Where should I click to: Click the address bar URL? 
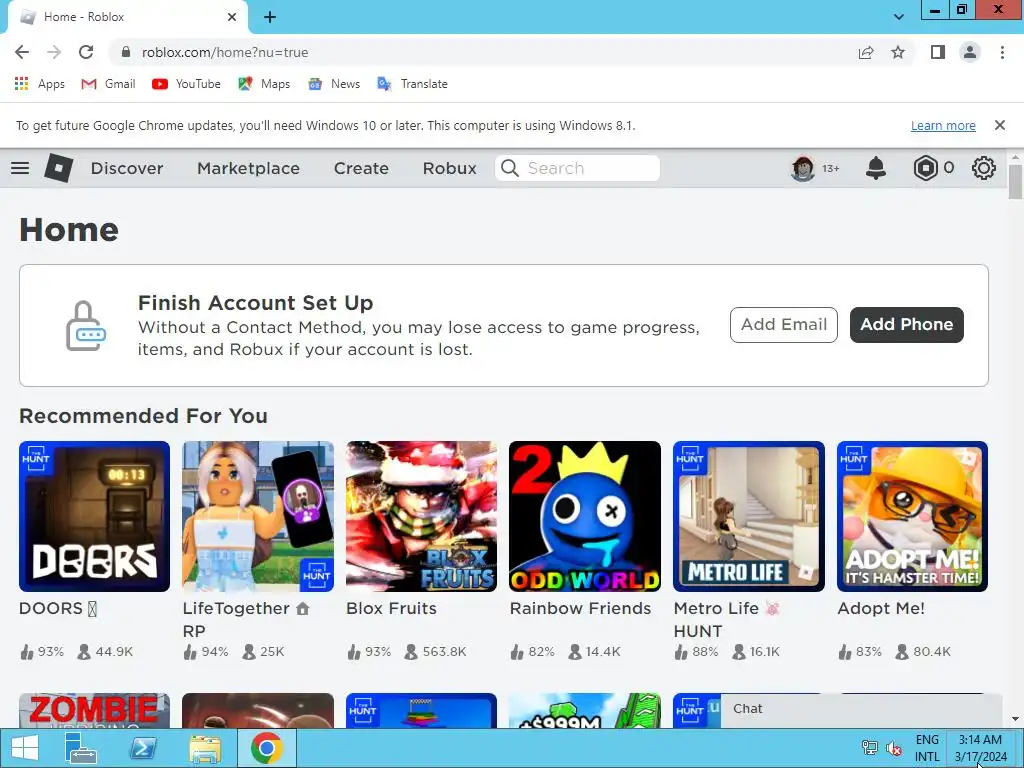[225, 52]
